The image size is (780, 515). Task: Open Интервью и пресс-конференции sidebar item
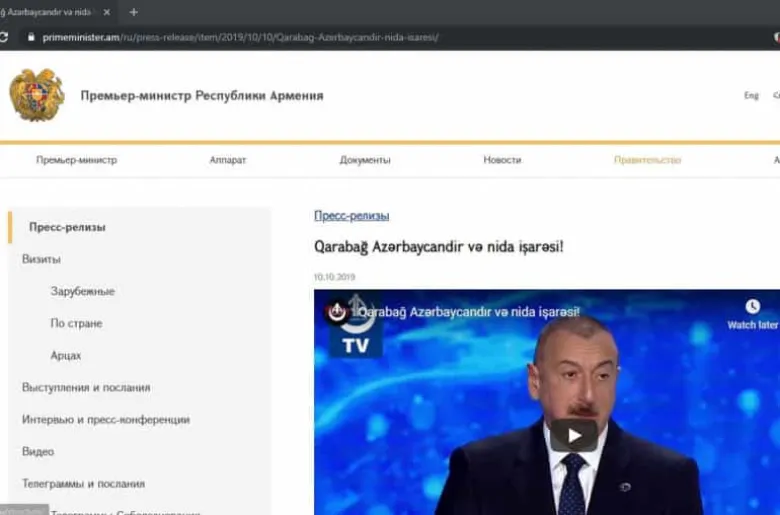(x=106, y=419)
